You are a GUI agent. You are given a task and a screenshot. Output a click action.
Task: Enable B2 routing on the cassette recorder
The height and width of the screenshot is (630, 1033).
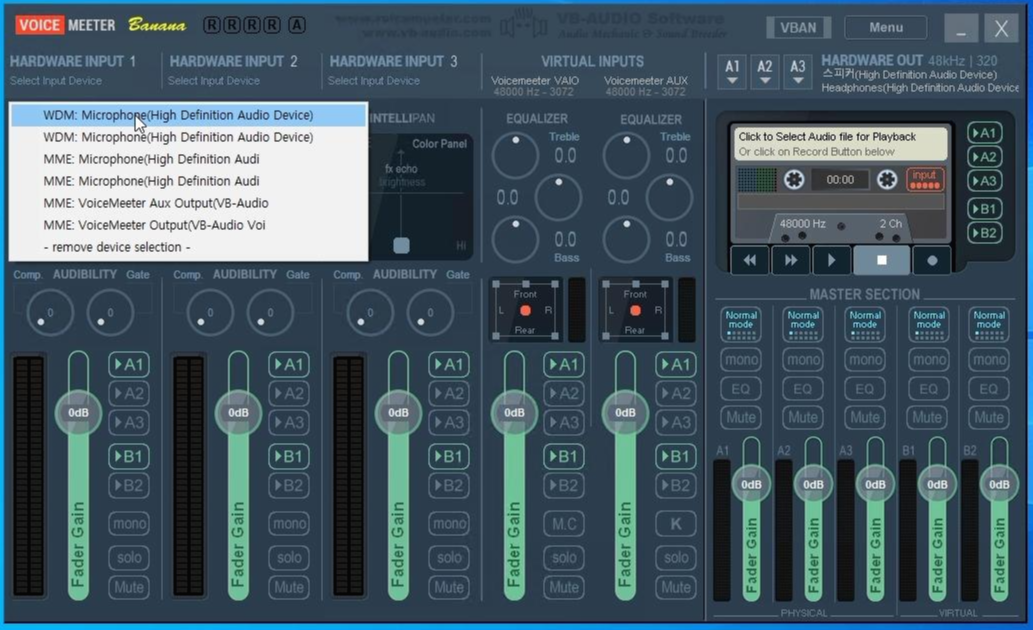[x=984, y=233]
